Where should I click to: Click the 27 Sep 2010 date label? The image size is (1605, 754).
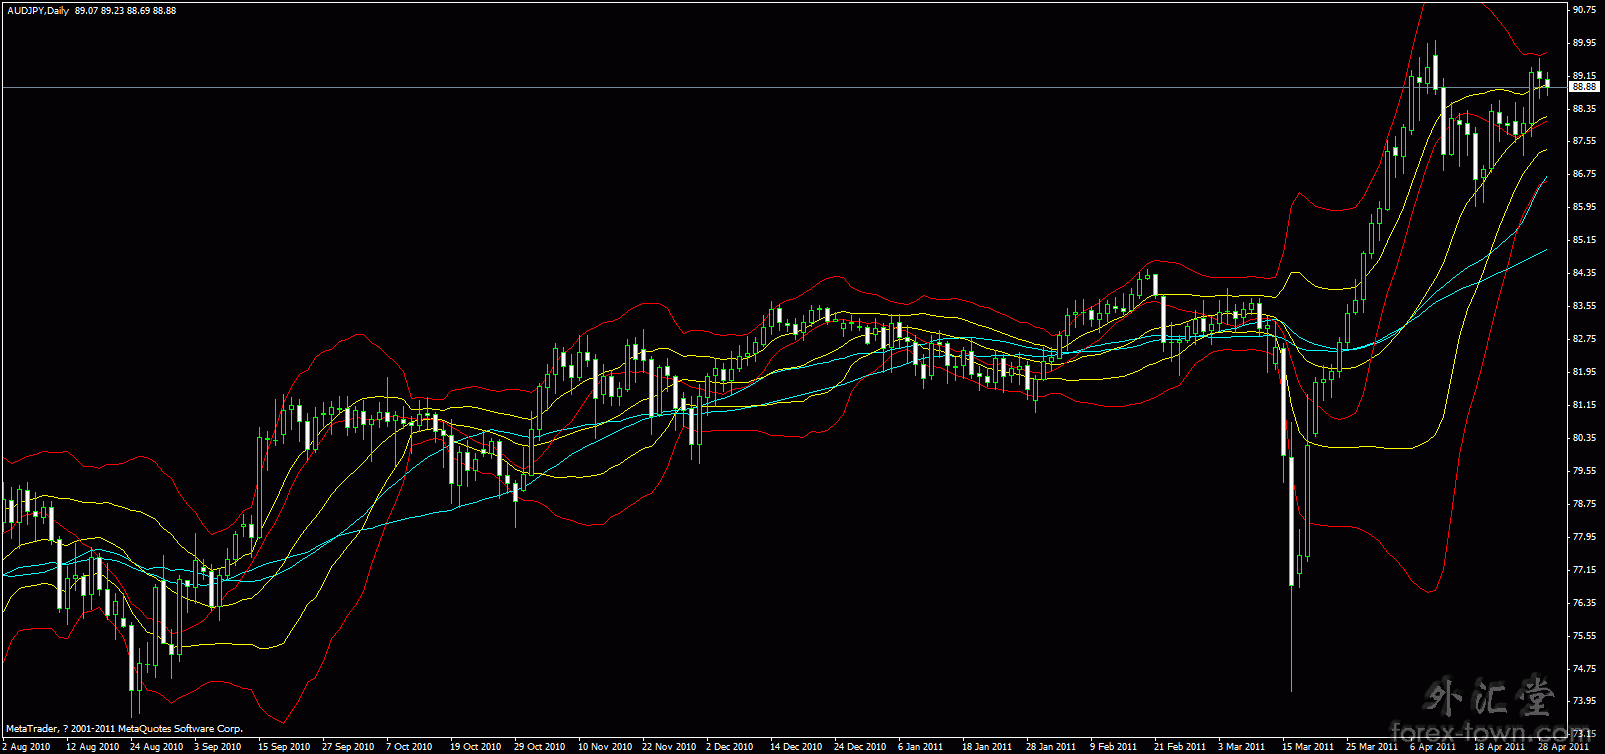pos(348,746)
